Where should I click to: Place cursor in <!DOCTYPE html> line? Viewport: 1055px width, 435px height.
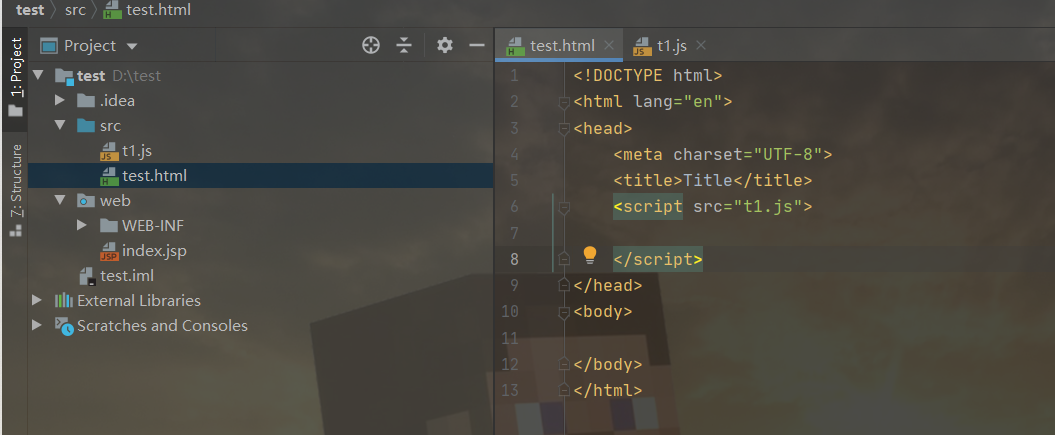click(x=647, y=75)
